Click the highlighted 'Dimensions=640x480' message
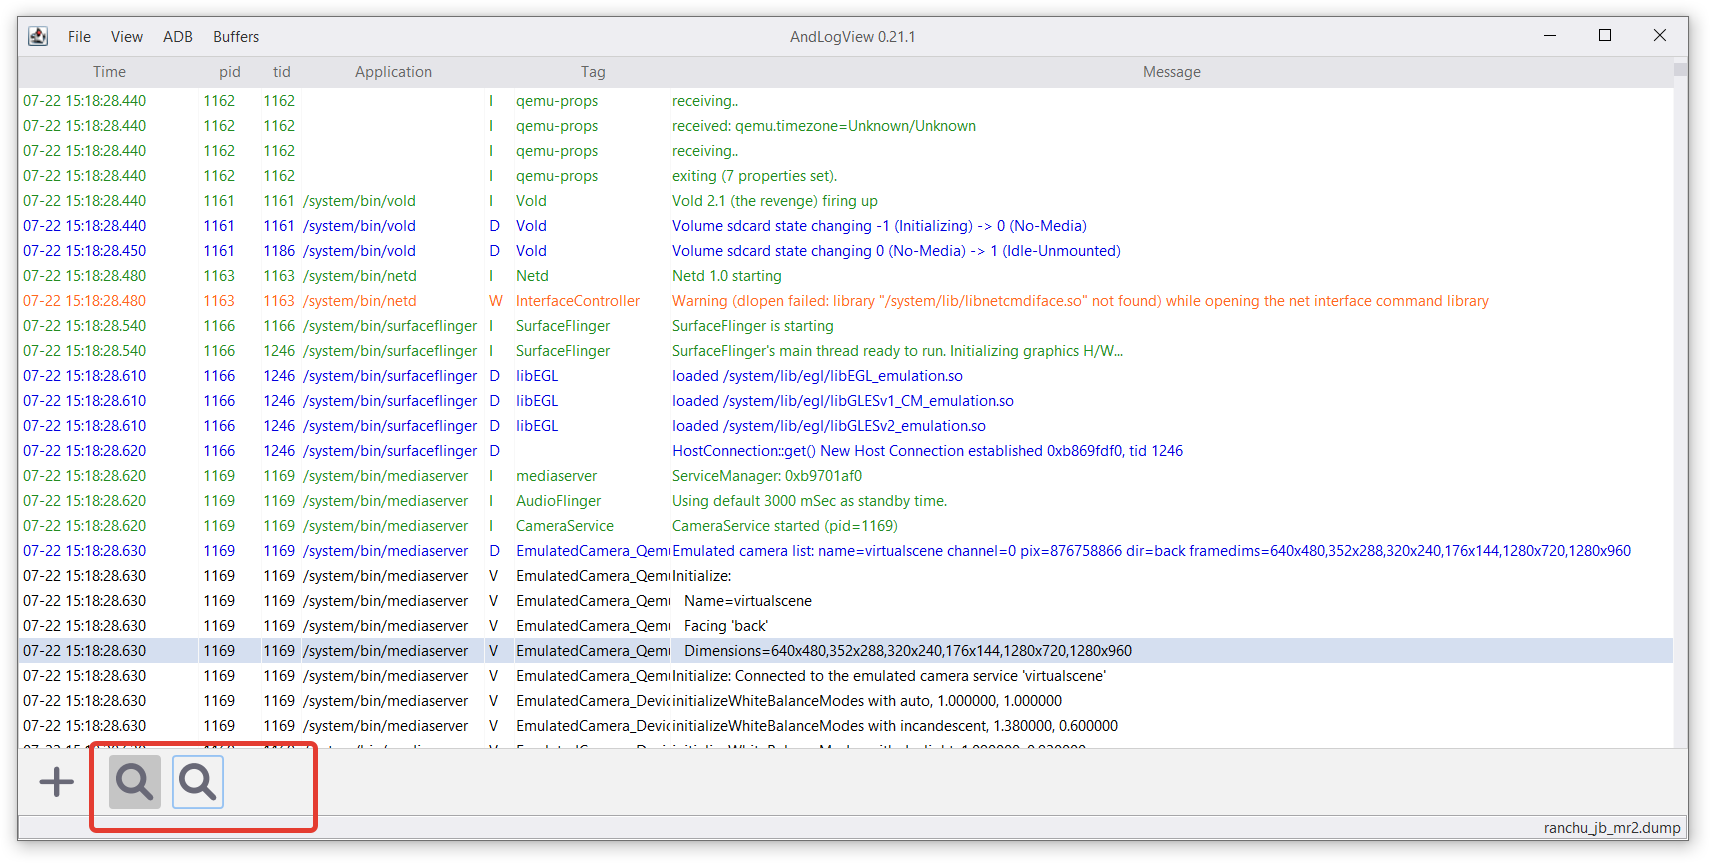Viewport: 1710px width, 863px height. [908, 651]
